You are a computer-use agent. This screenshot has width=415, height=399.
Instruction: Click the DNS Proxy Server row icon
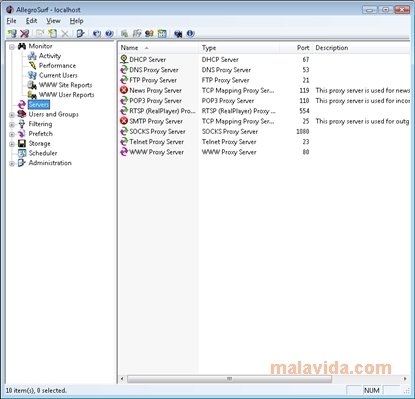(124, 70)
